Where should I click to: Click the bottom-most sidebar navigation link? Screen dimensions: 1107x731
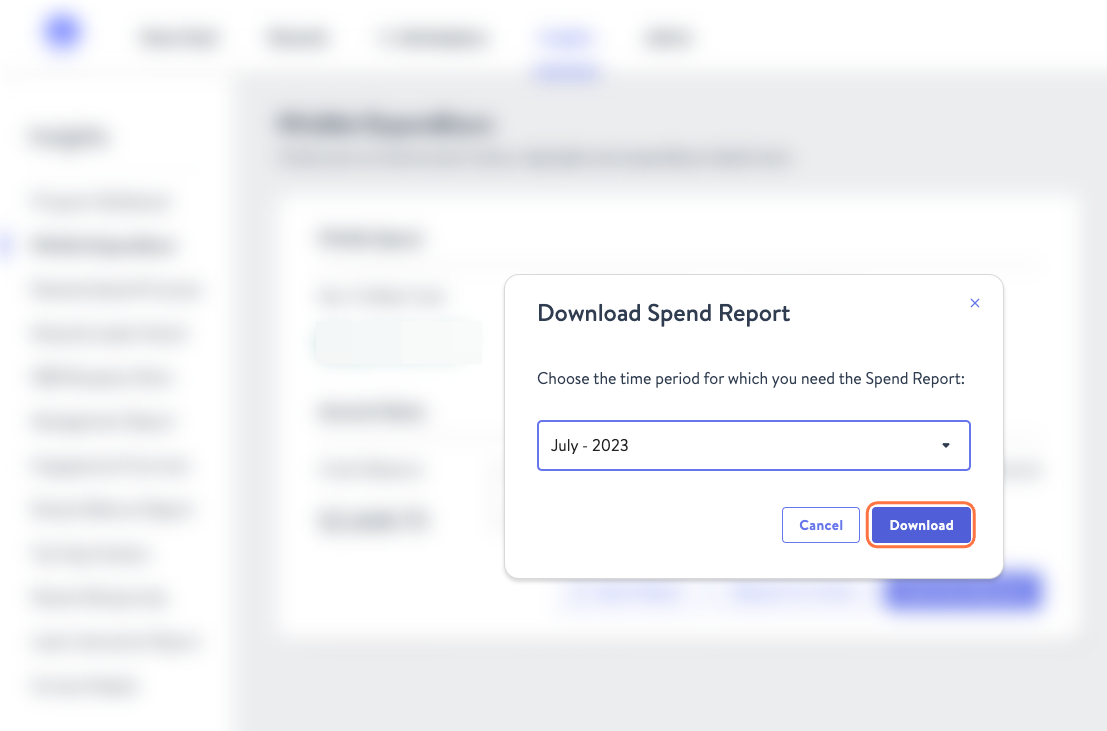[x=82, y=685]
